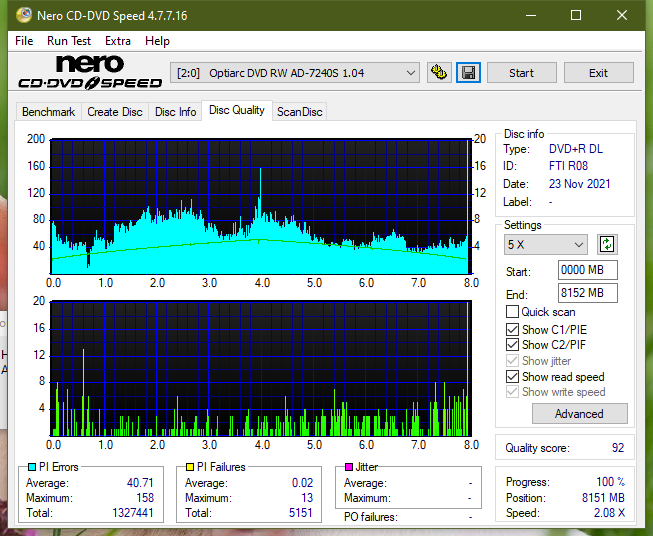The height and width of the screenshot is (536, 653).
Task: Click the PO failures label
Action: tap(371, 517)
